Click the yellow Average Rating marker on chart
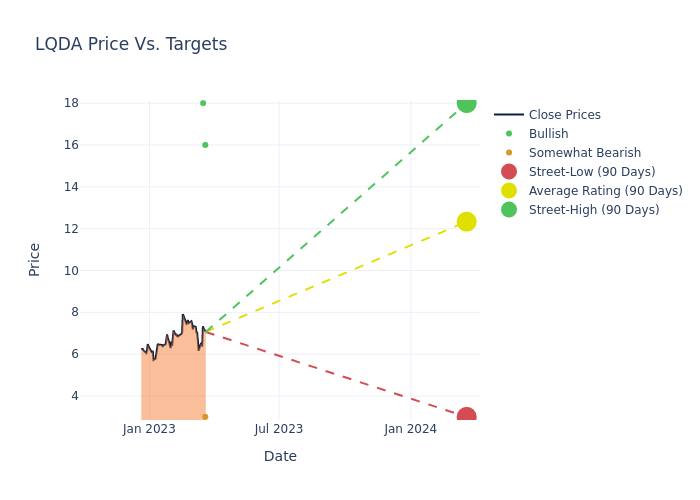 (466, 221)
